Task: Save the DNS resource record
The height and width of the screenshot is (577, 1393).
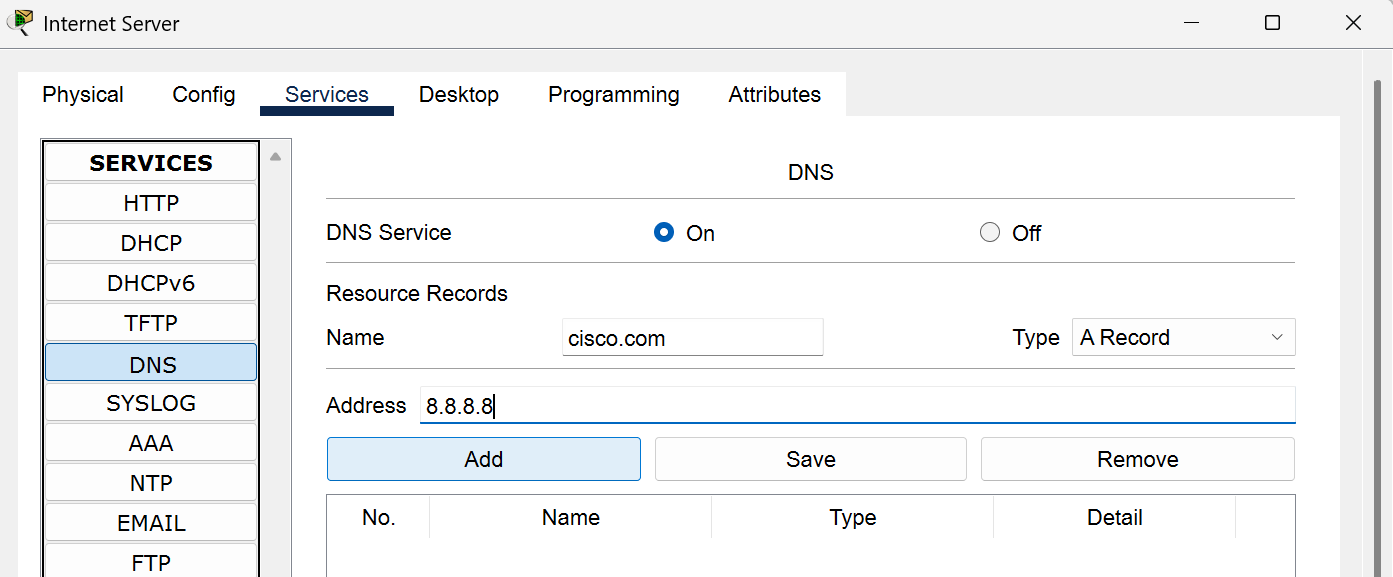Action: click(x=810, y=459)
